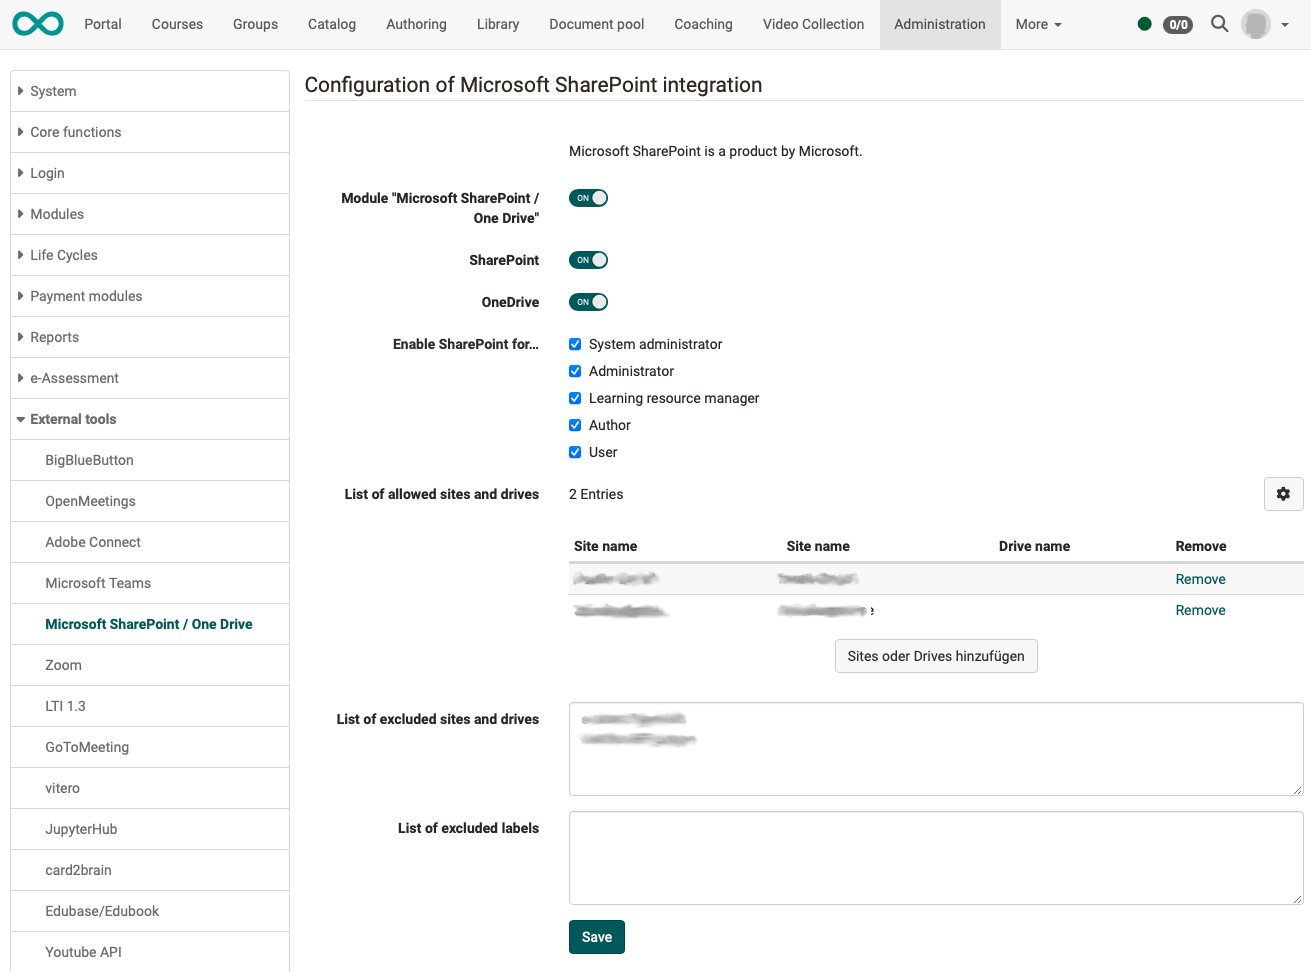Open the Video Collection tab
The width and height of the screenshot is (1311, 972).
[813, 24]
